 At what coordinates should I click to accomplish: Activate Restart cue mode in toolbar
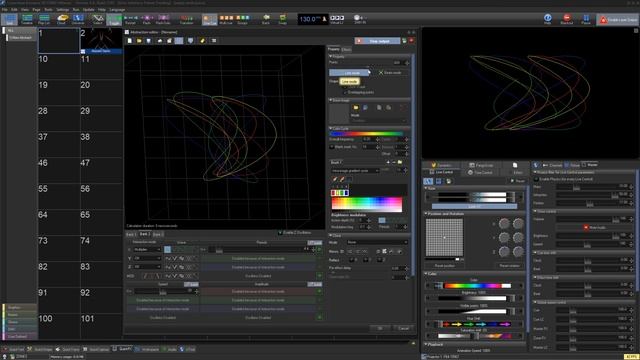[131, 19]
